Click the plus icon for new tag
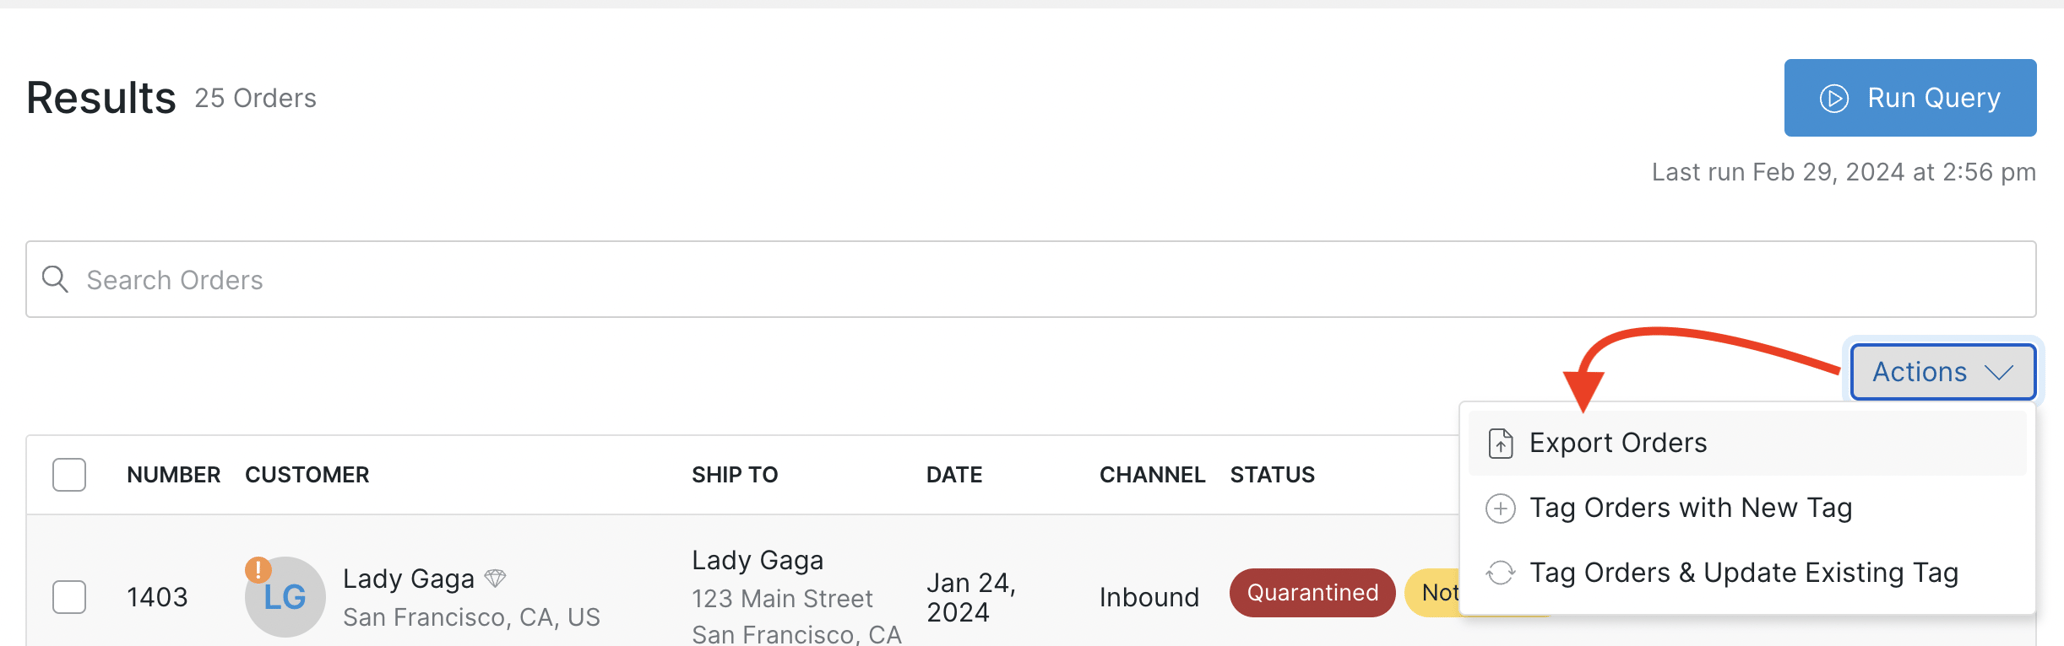 1500,508
